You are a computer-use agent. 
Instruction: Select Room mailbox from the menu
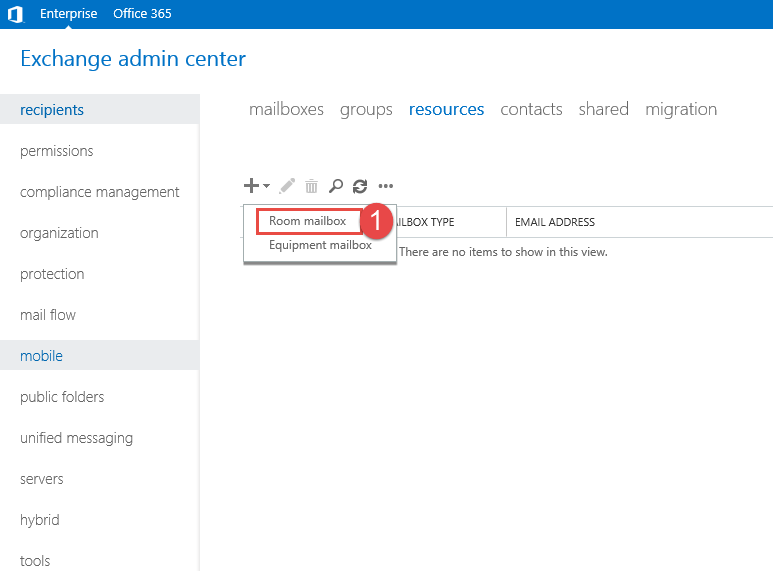coord(308,221)
